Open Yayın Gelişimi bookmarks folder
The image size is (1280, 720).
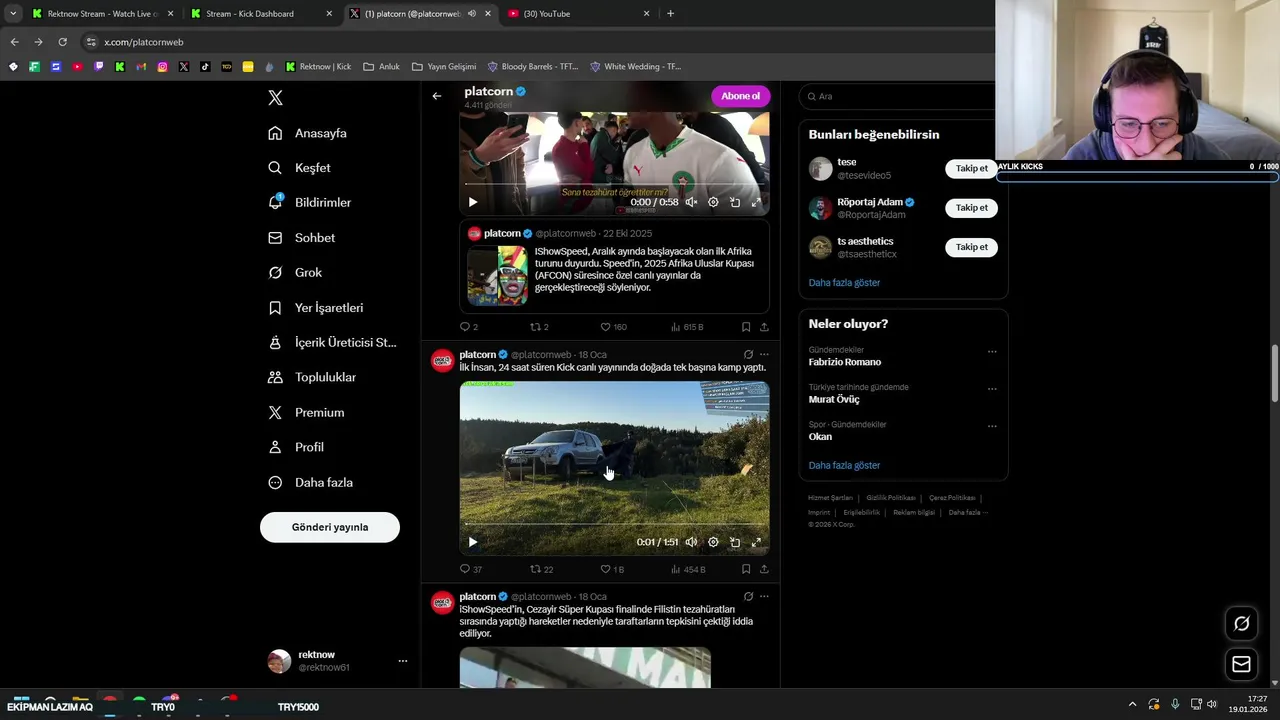pos(444,67)
